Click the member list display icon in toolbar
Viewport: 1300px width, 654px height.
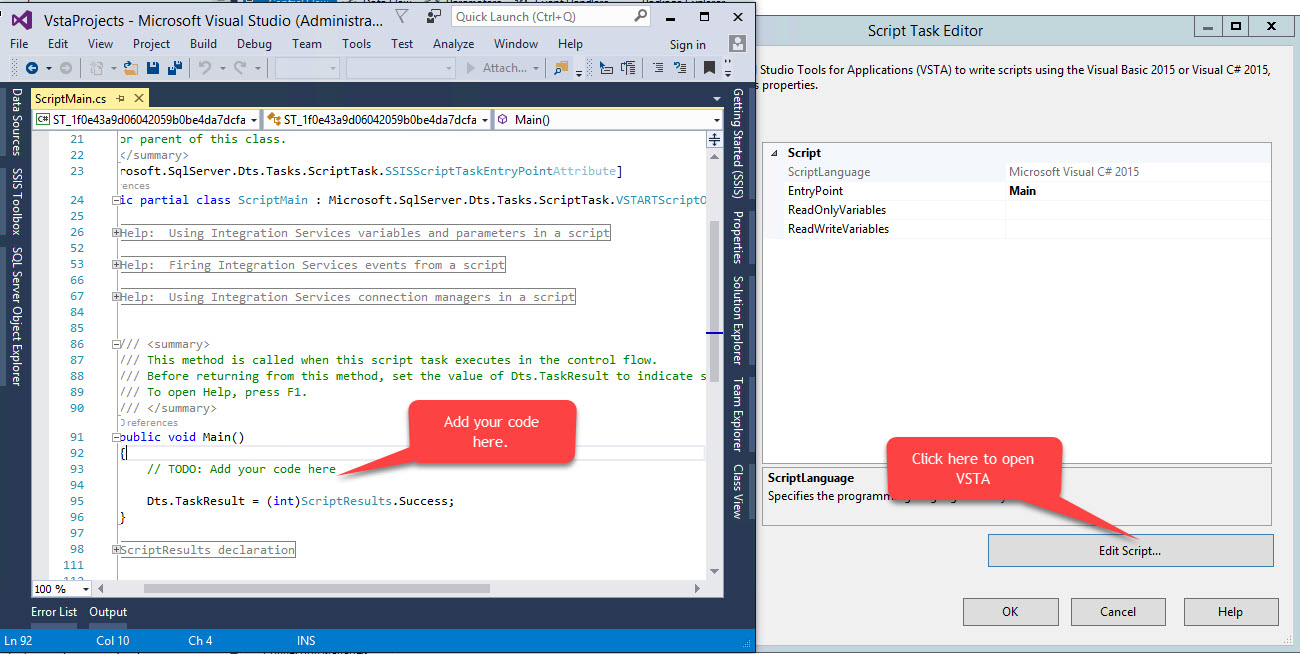[606, 68]
